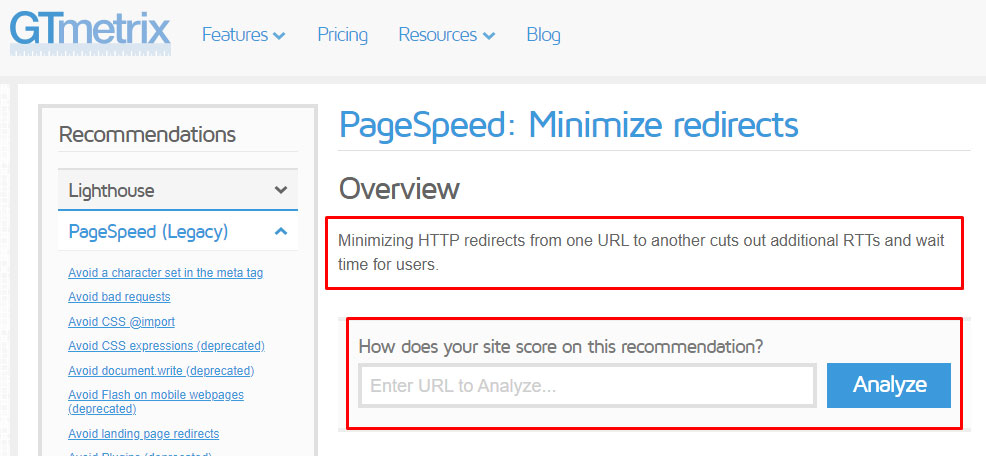
Task: Click the PageSpeed: Minimize redirects heading
Action: click(568, 125)
